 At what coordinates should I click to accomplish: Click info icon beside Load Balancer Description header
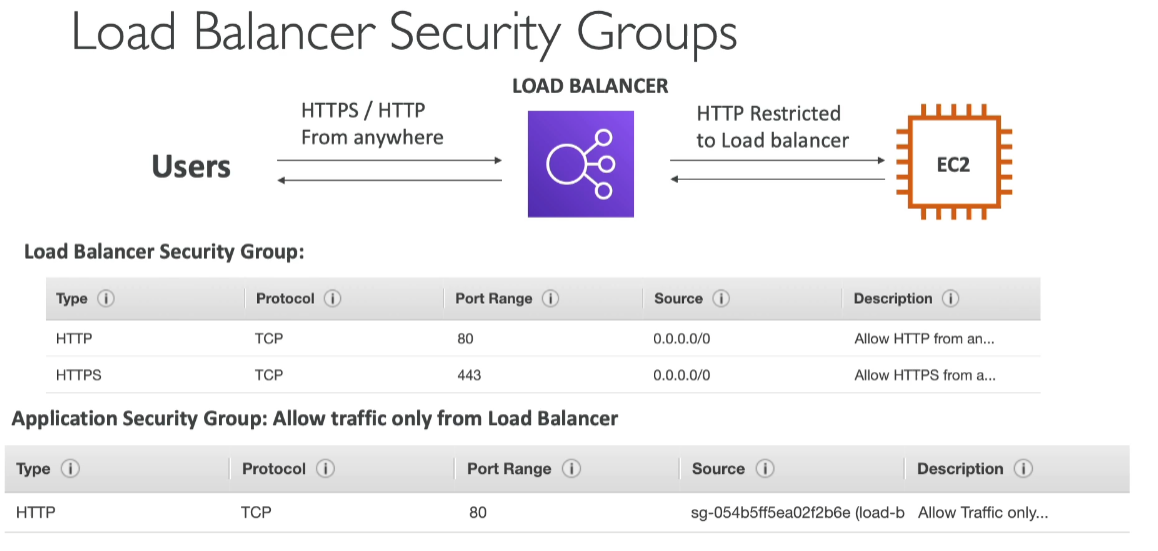[x=950, y=299]
